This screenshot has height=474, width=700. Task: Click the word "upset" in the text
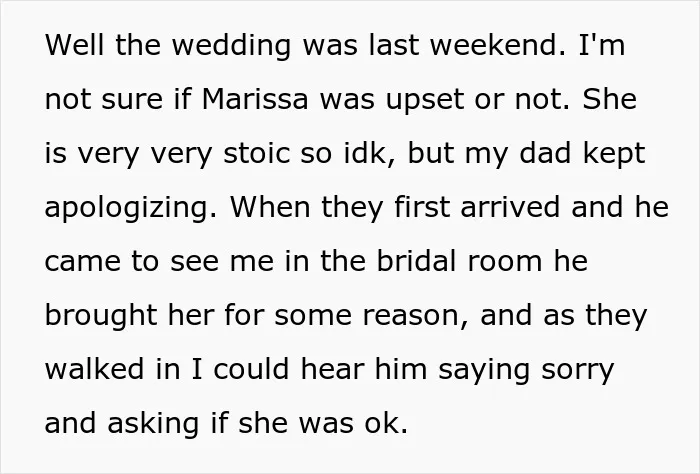pos(425,100)
